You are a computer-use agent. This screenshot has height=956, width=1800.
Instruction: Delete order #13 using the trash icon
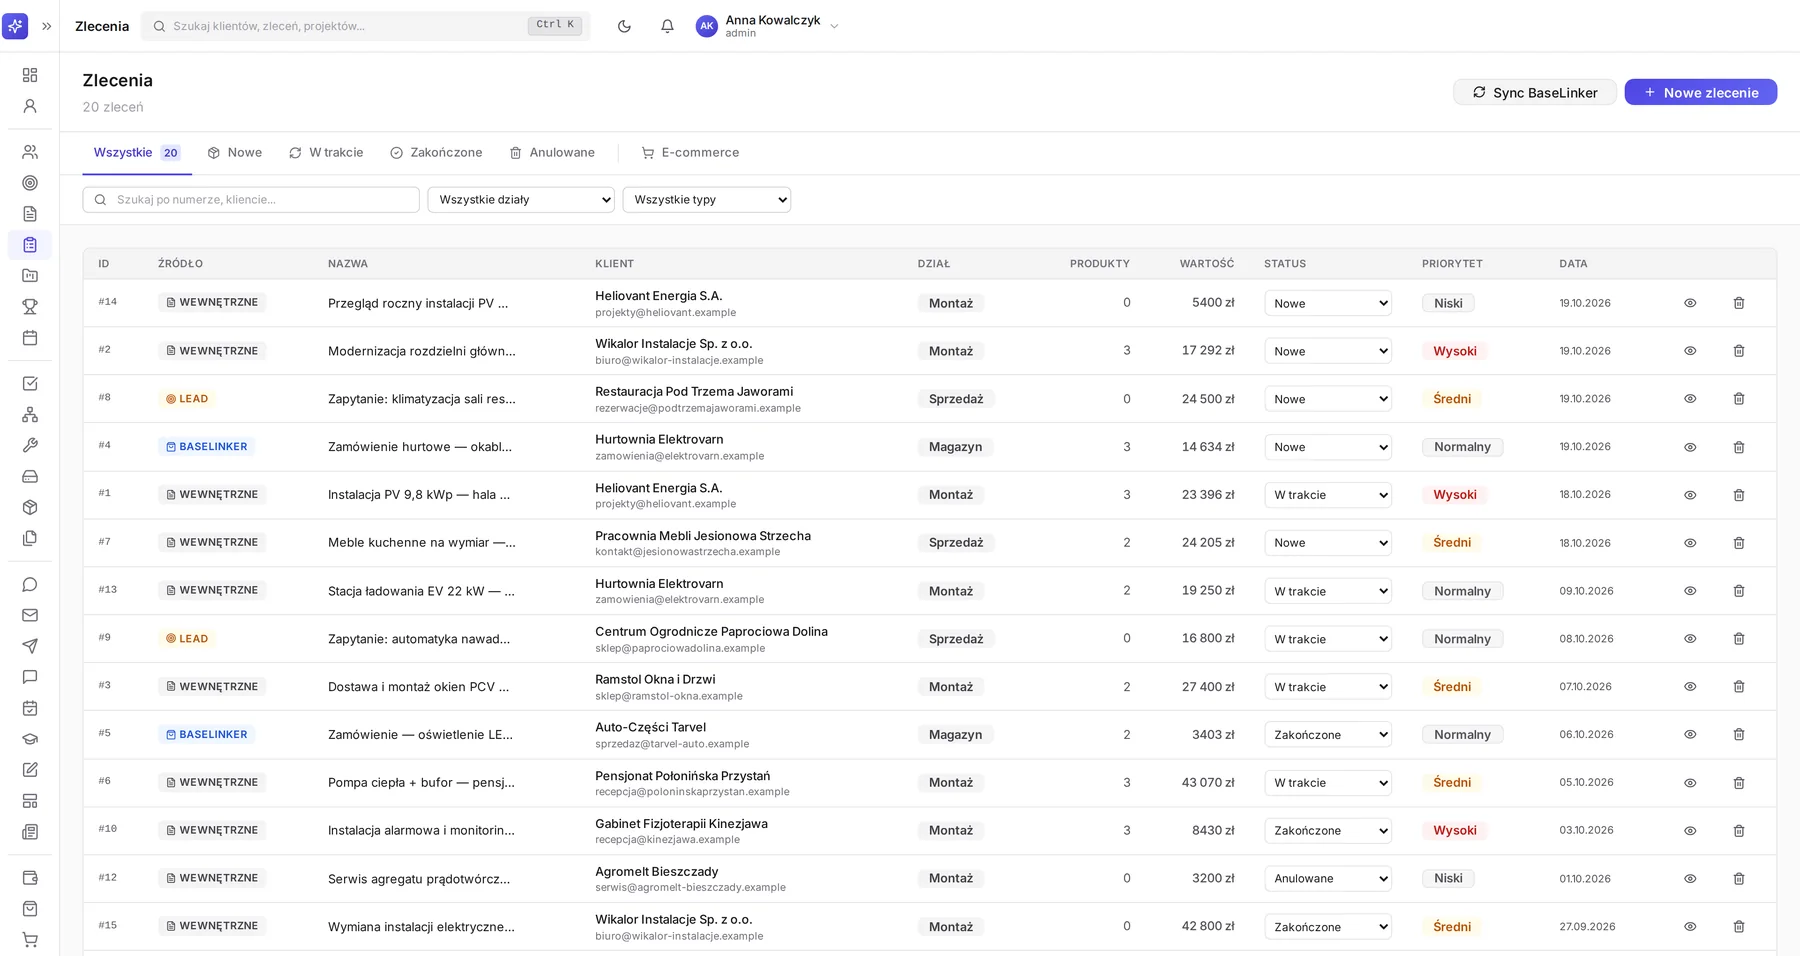[1739, 591]
